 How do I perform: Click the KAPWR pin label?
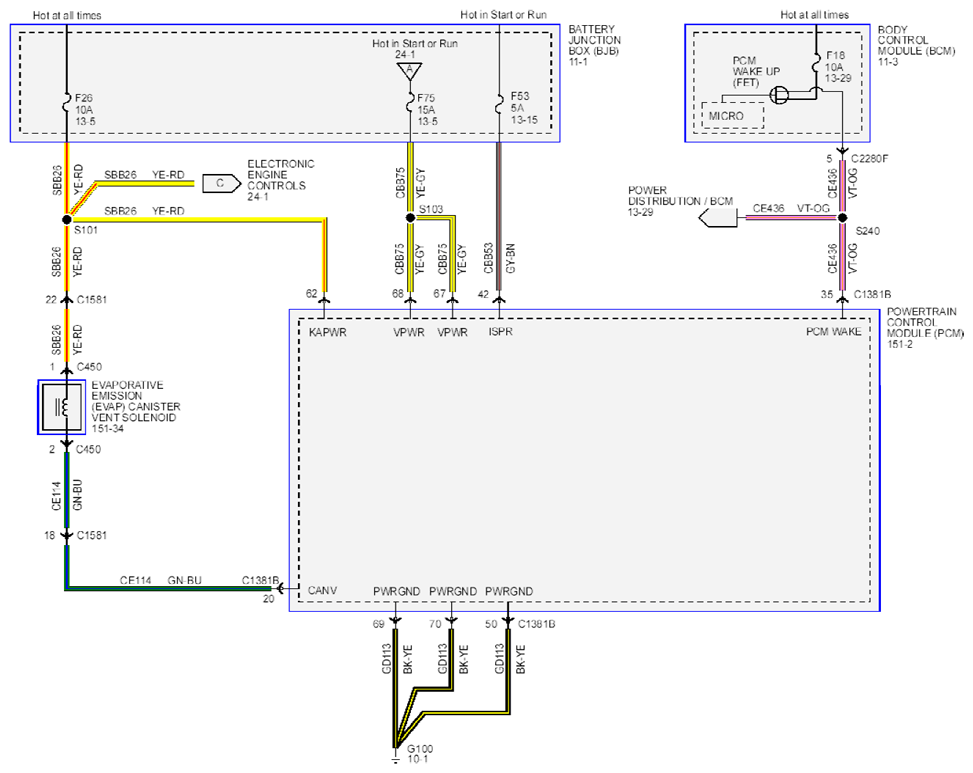coord(328,332)
